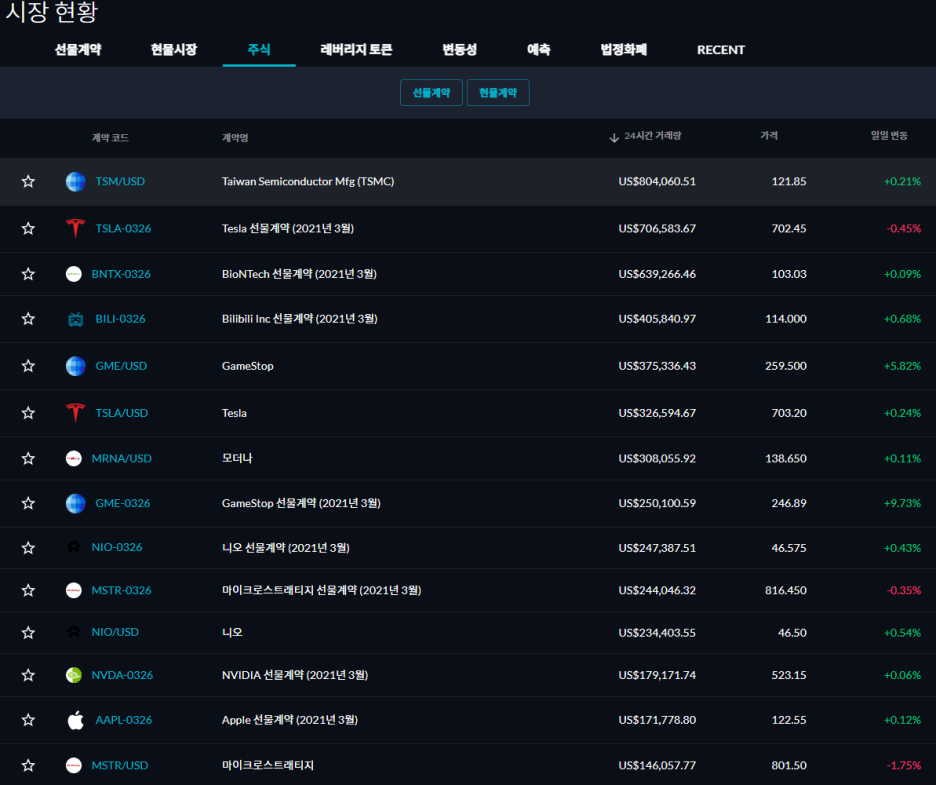936x785 pixels.
Task: Open the GME/USD market link
Action: (121, 366)
